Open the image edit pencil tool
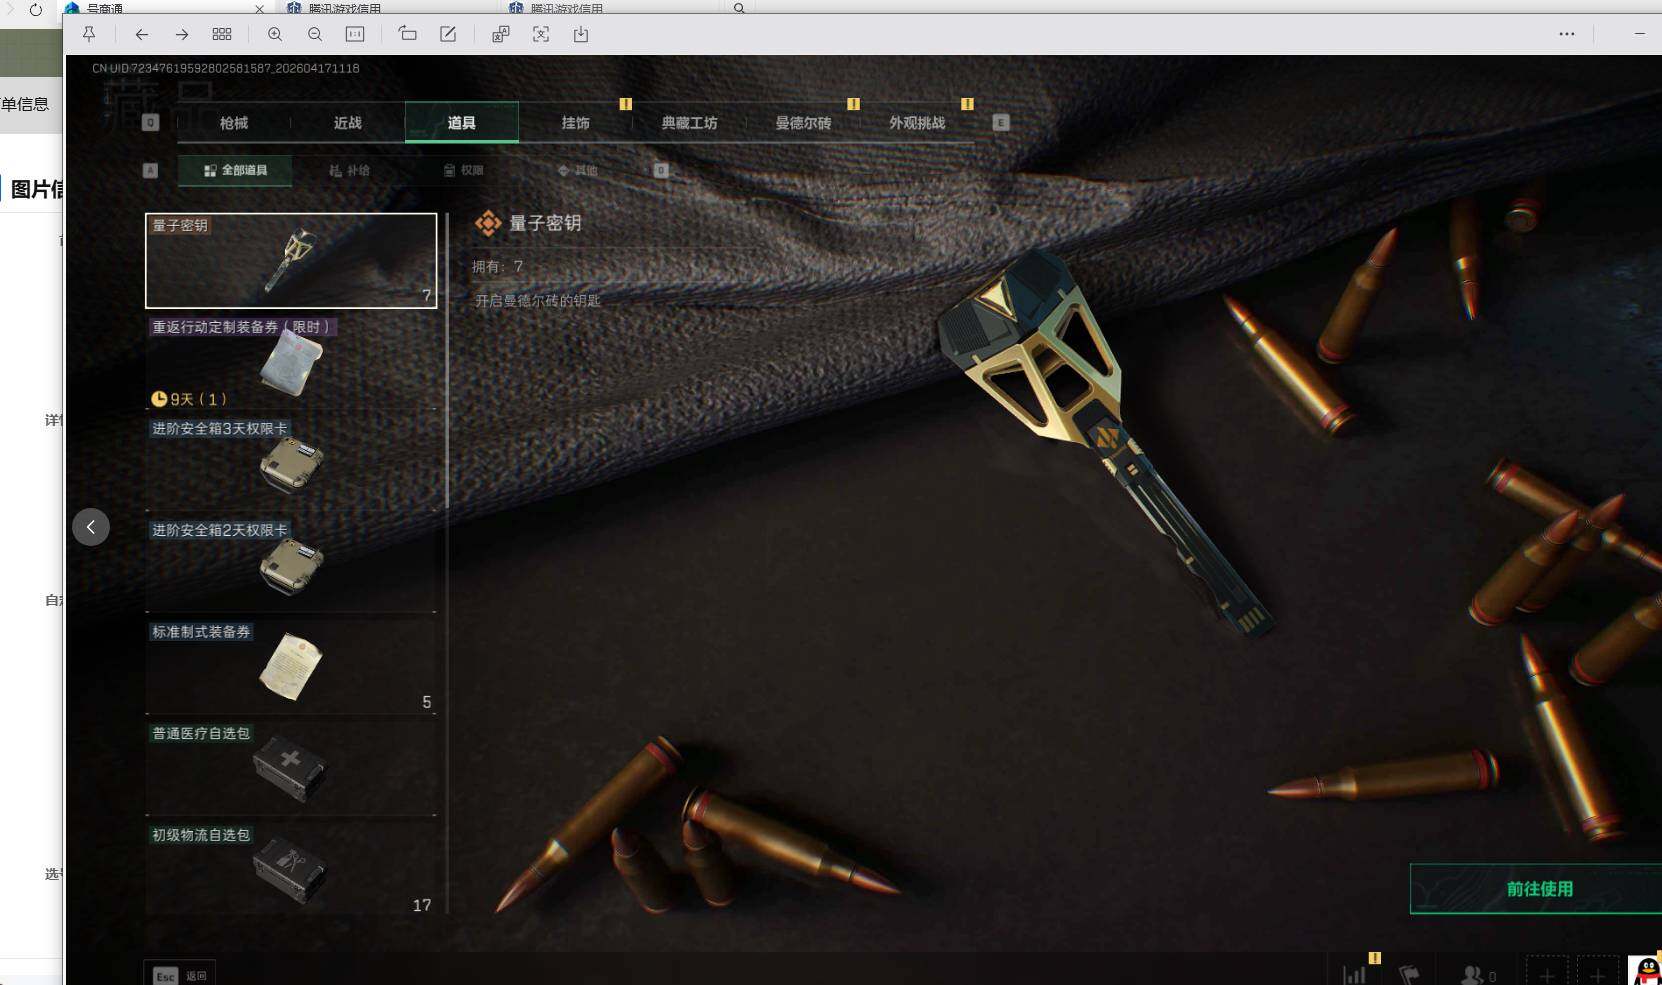The width and height of the screenshot is (1662, 985). [448, 34]
